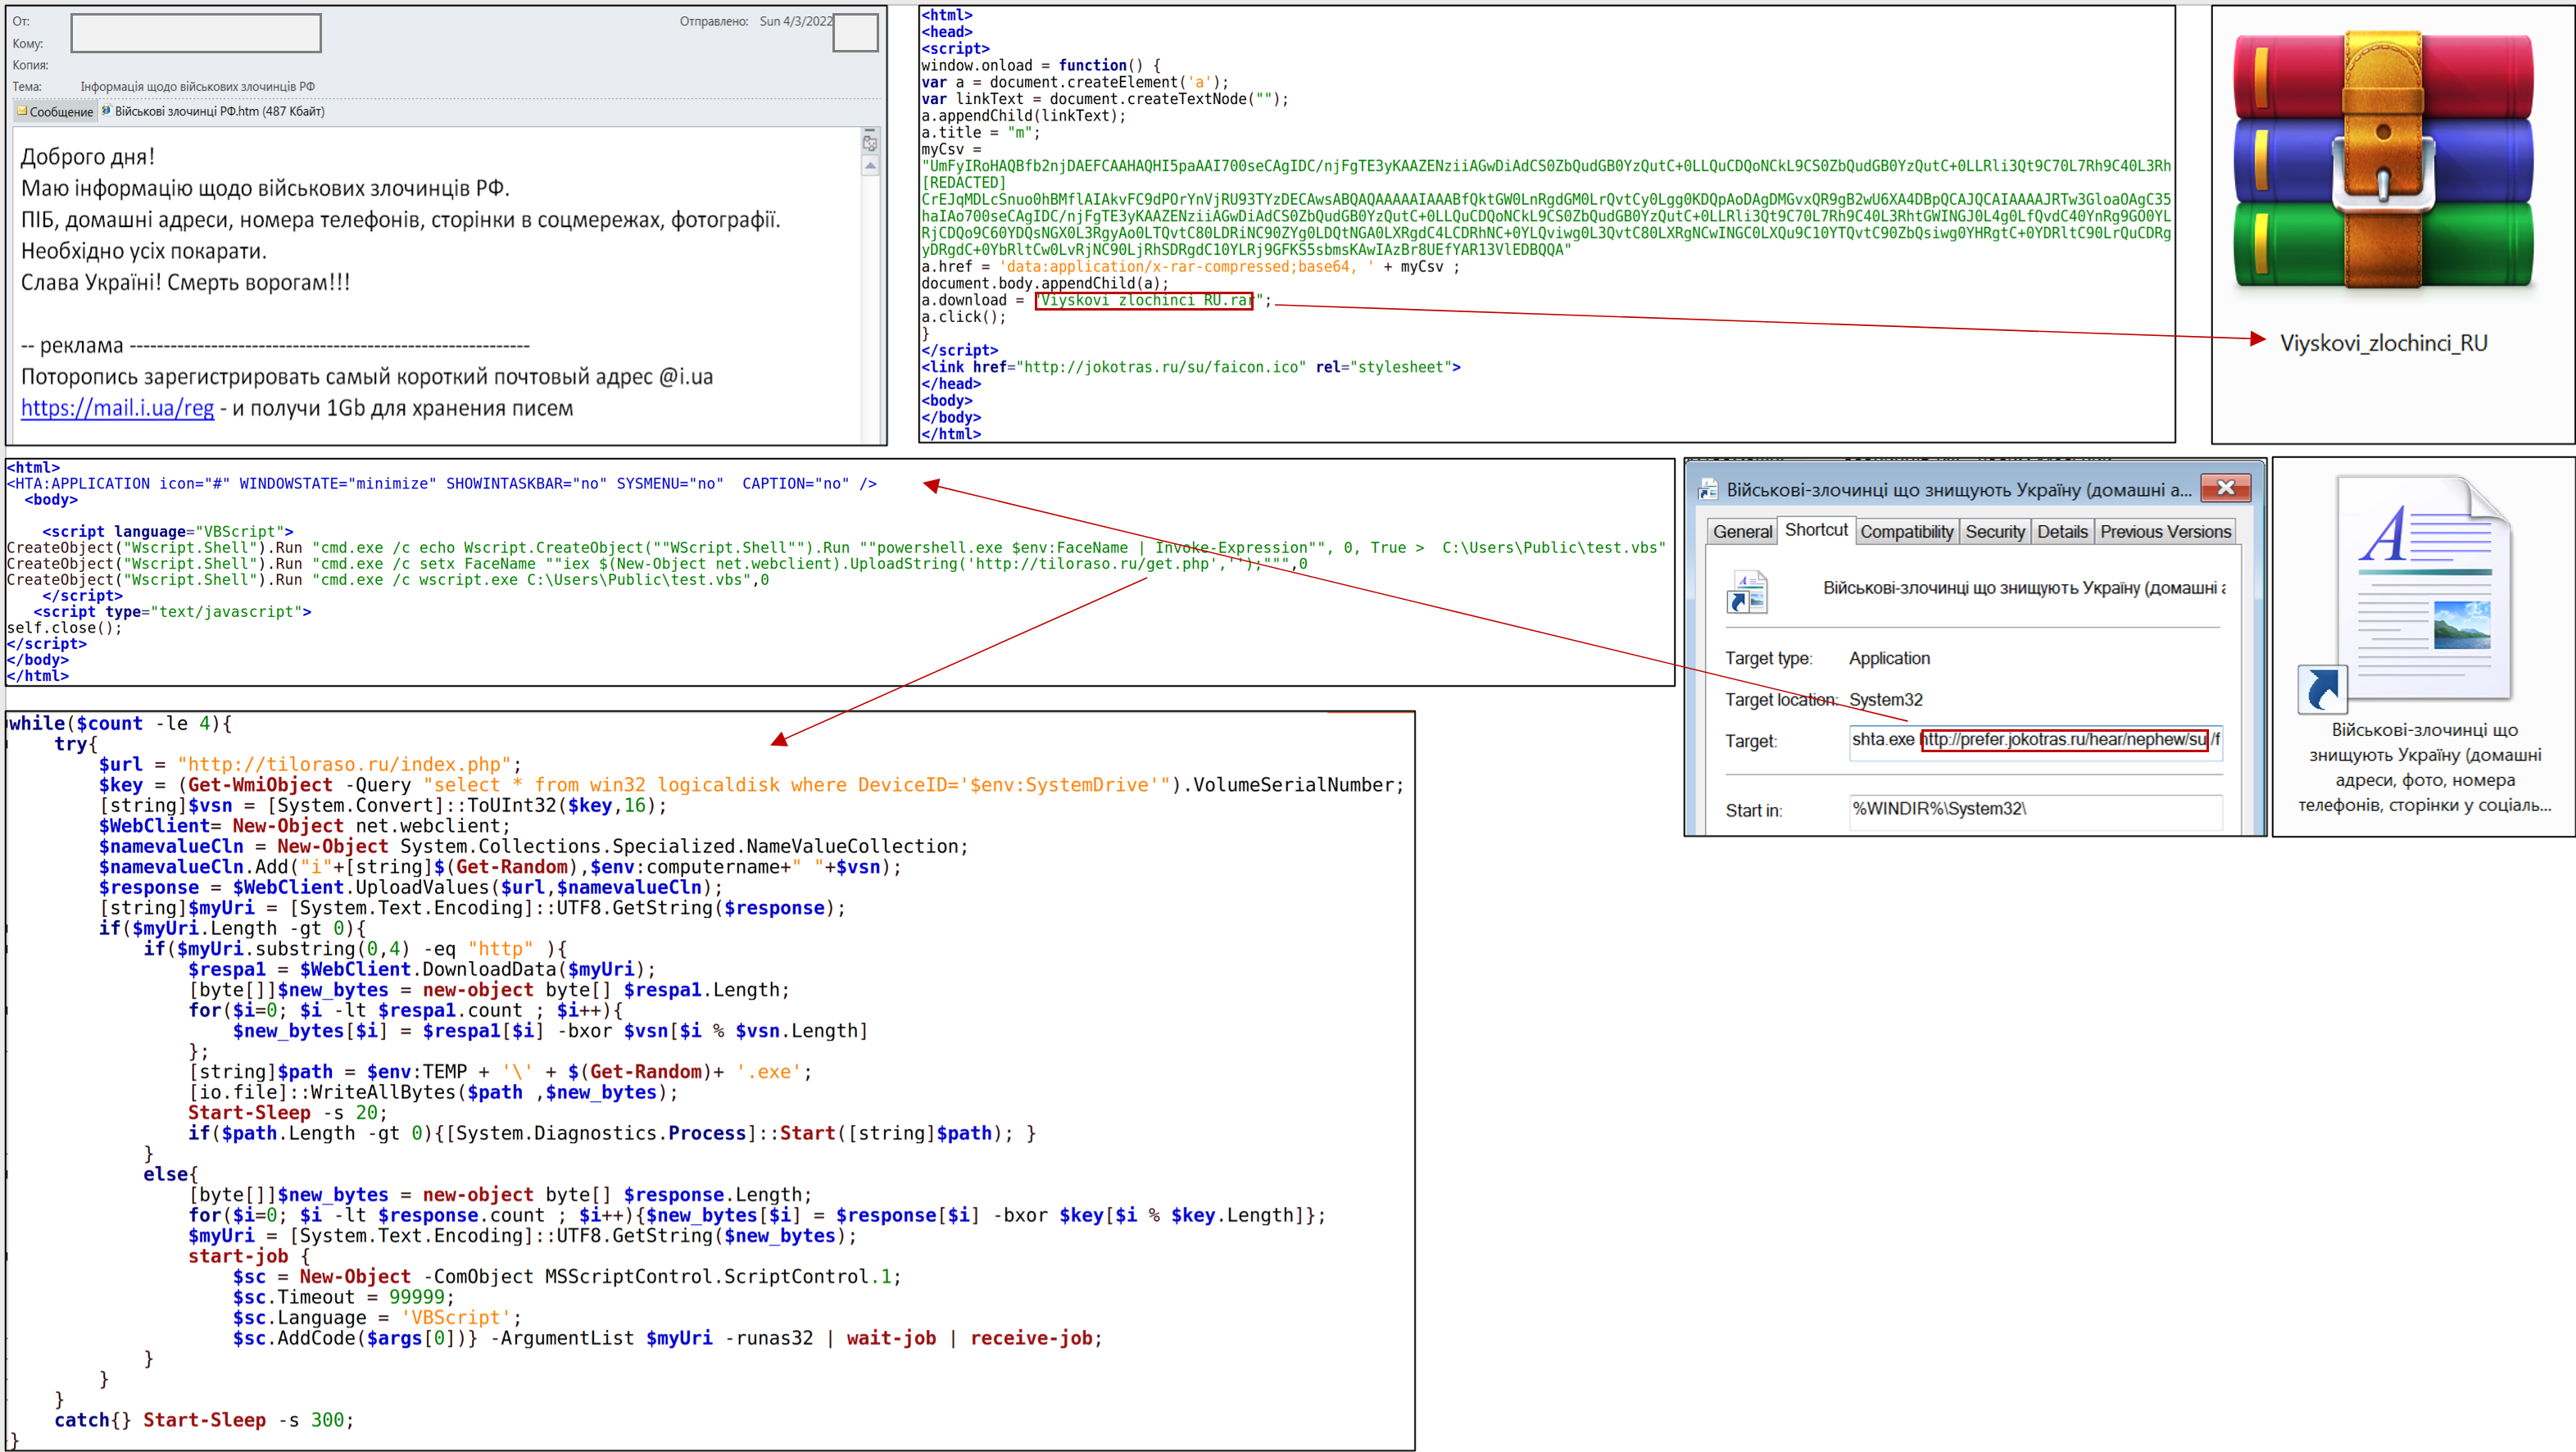Go to the Details tab
2576x1452 pixels.
[x=2062, y=532]
